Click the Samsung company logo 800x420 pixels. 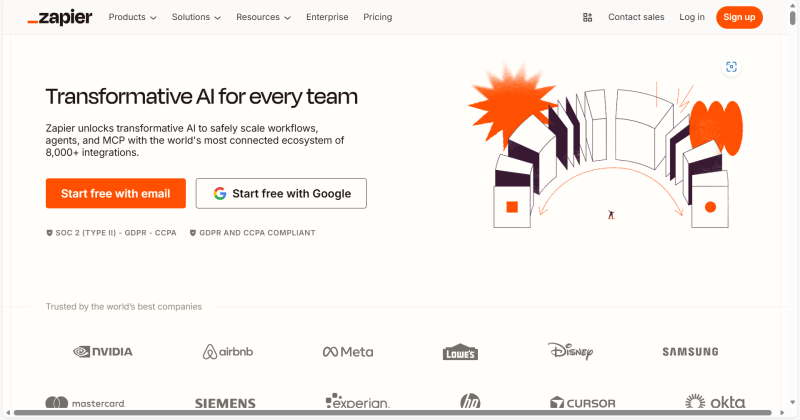[x=690, y=351]
